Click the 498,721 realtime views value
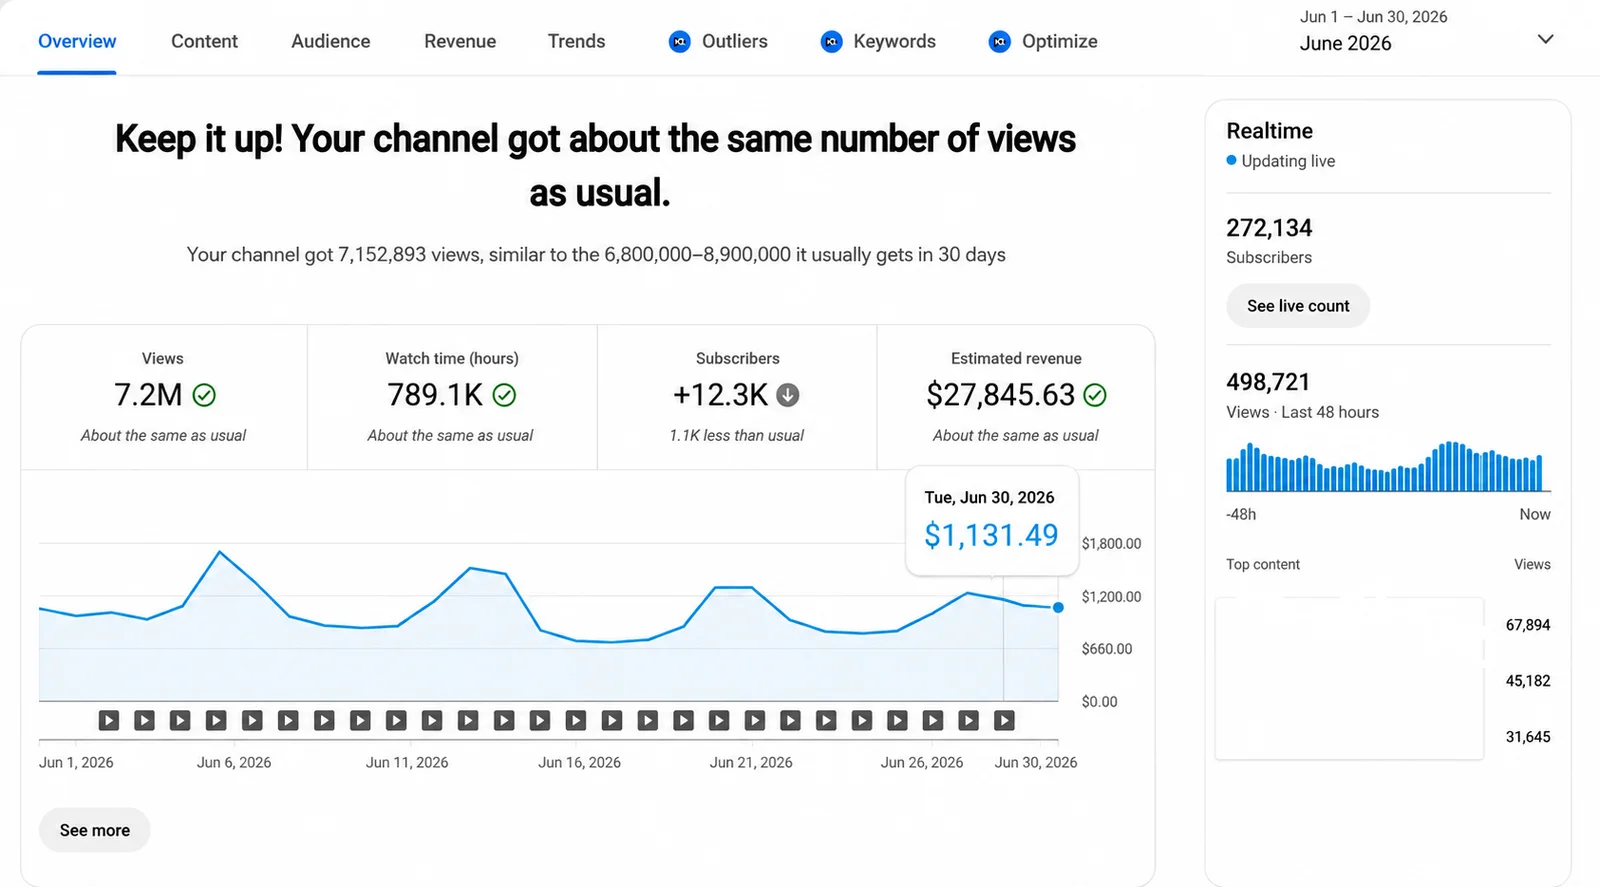1600x887 pixels. pyautogui.click(x=1268, y=382)
